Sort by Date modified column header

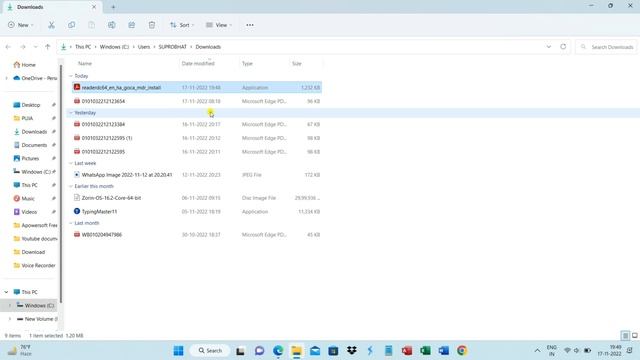point(198,64)
